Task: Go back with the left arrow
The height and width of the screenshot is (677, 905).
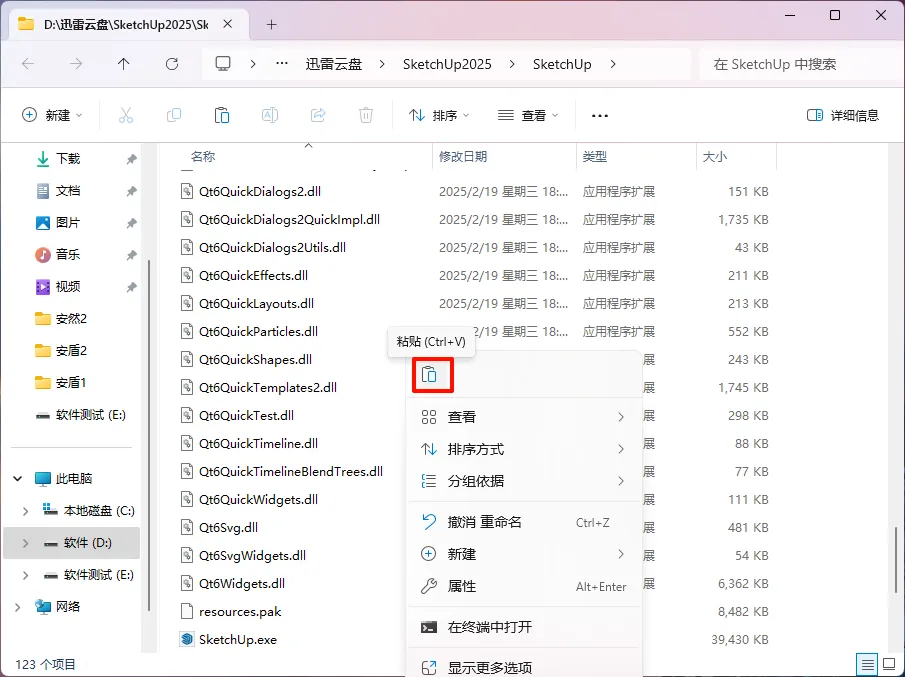Action: coord(28,64)
